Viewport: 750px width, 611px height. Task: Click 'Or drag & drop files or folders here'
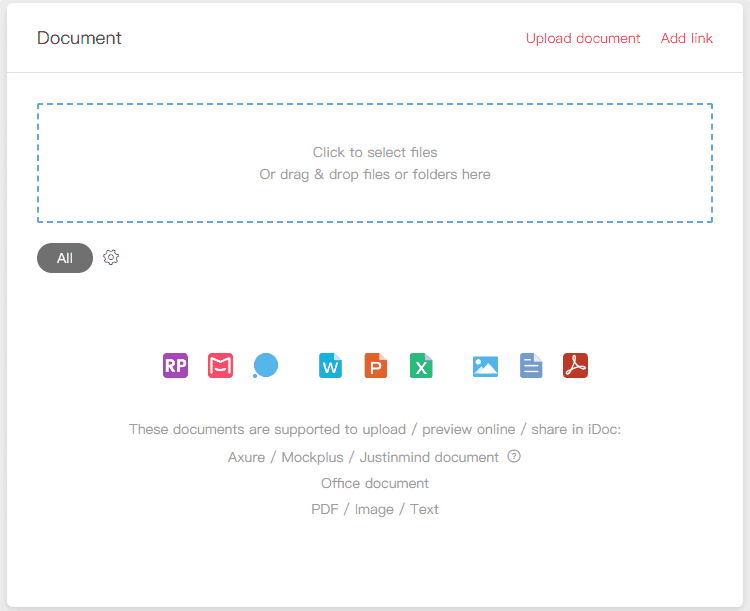tap(375, 174)
